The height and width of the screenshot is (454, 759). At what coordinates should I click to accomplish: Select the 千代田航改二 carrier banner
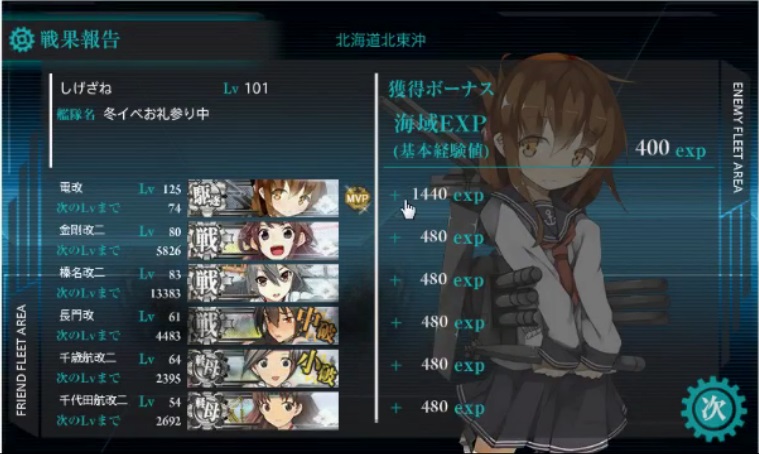[x=263, y=410]
